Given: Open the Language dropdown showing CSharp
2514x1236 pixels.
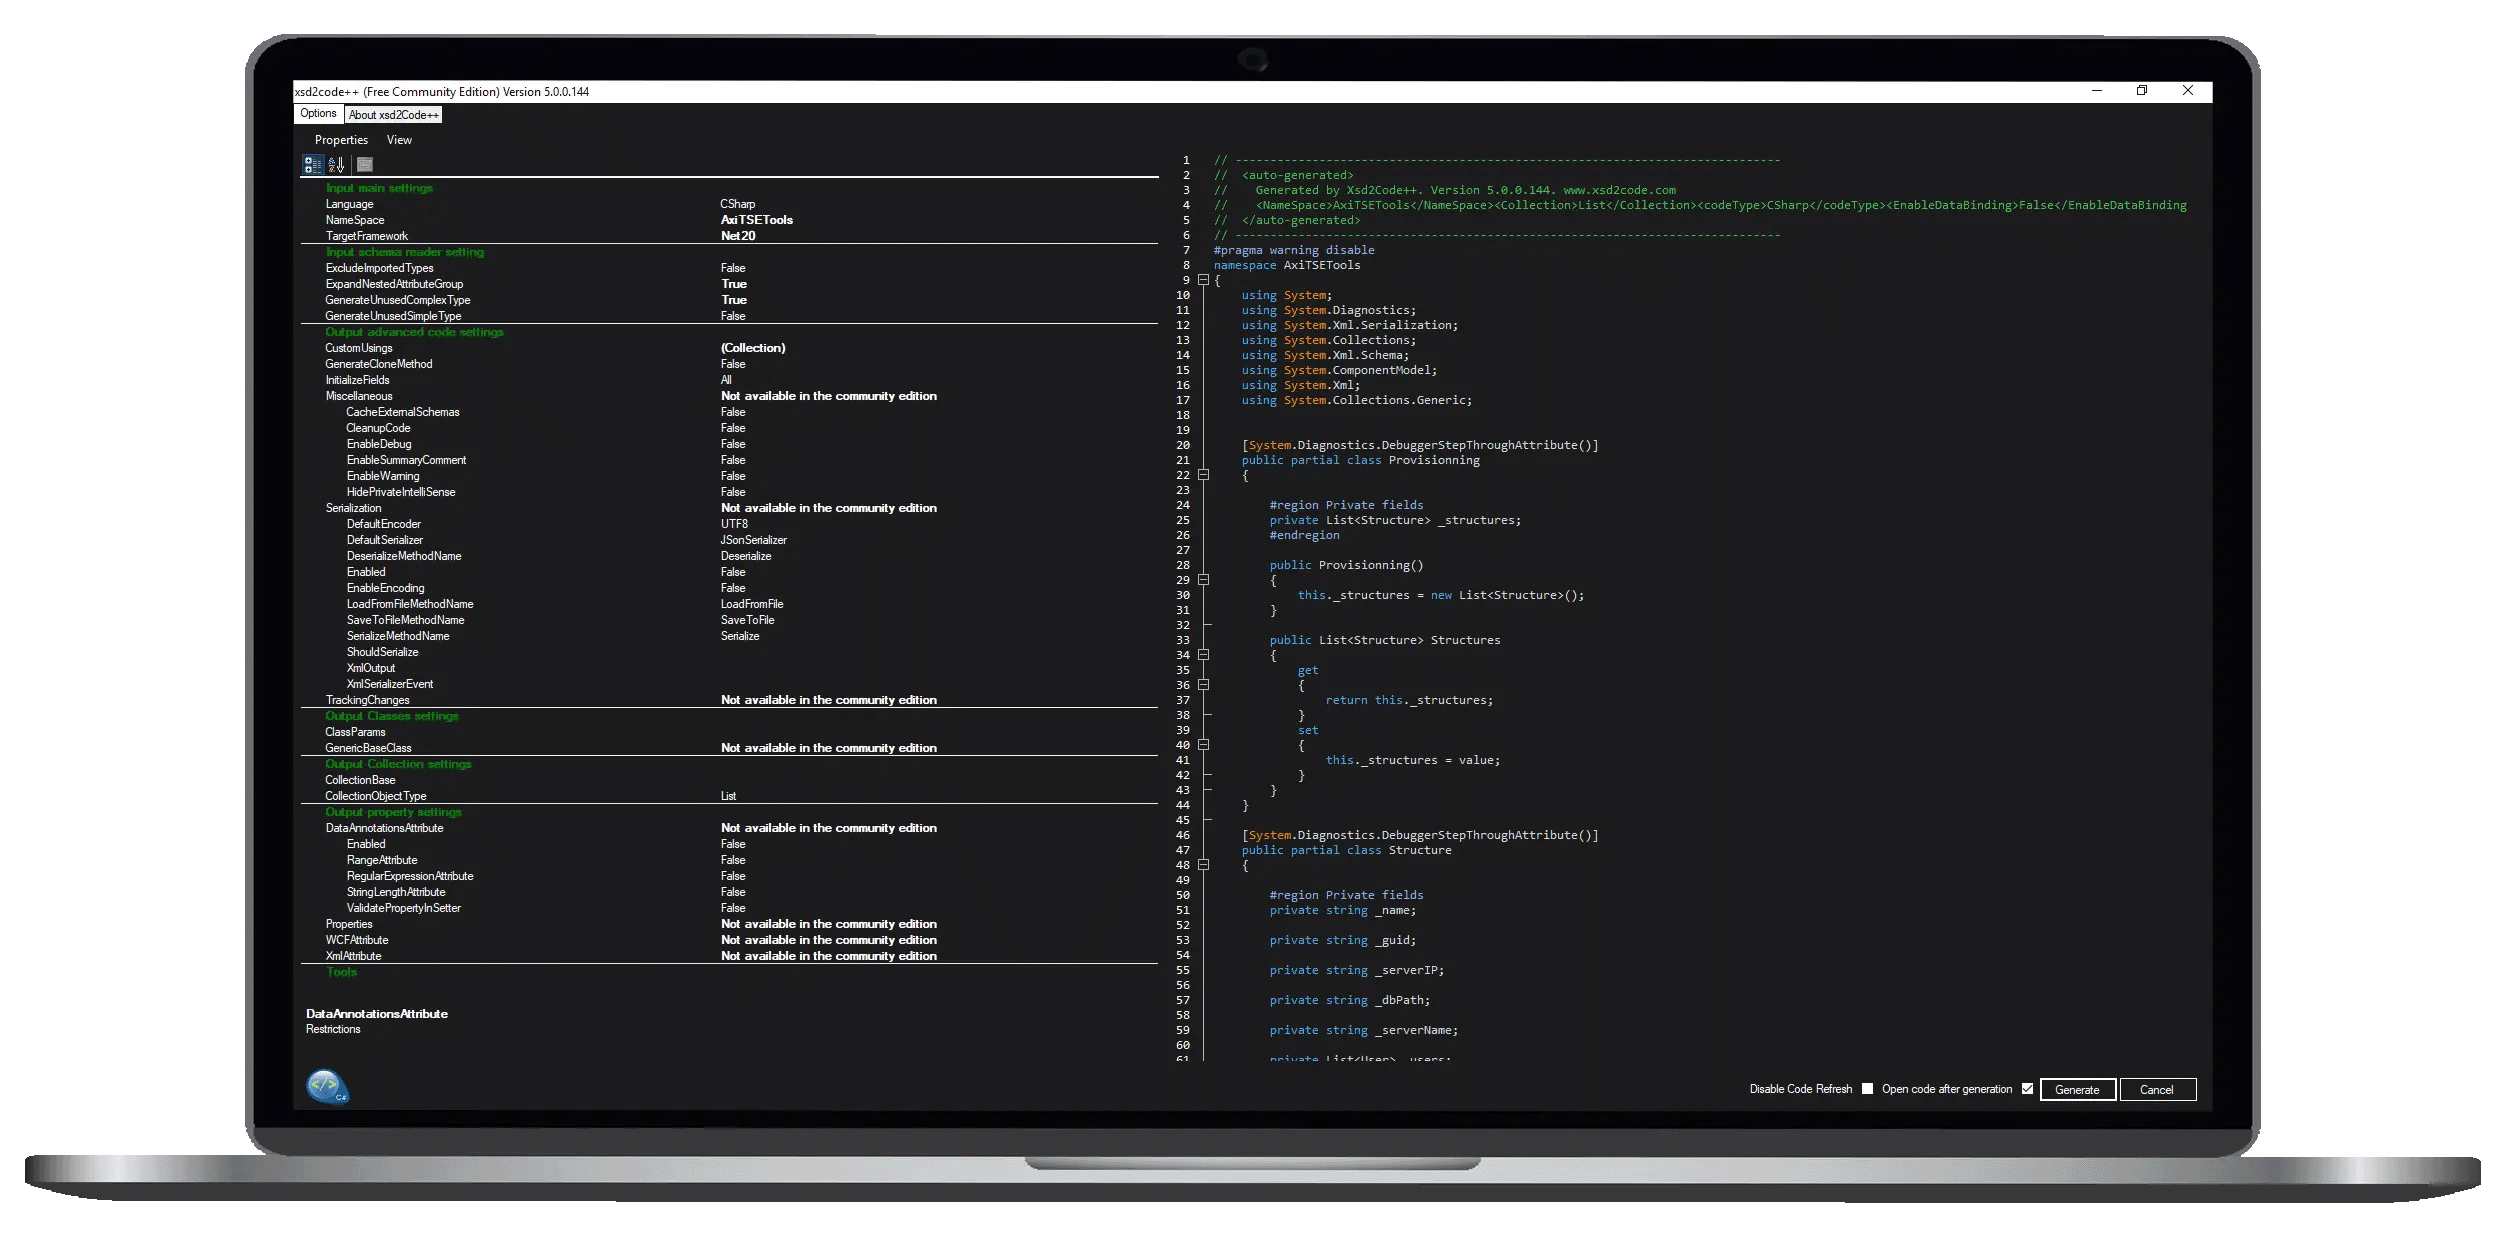Looking at the screenshot, I should coord(738,204).
